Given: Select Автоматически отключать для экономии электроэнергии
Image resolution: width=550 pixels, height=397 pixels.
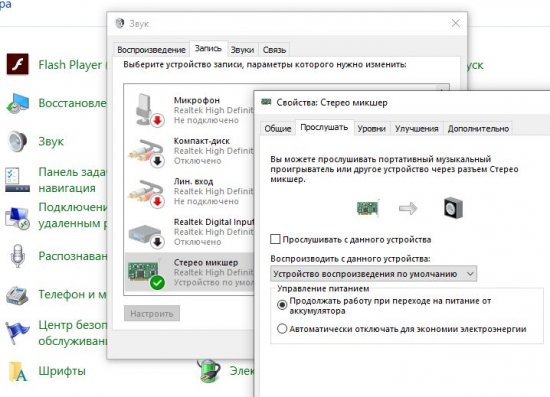Looking at the screenshot, I should [x=282, y=329].
